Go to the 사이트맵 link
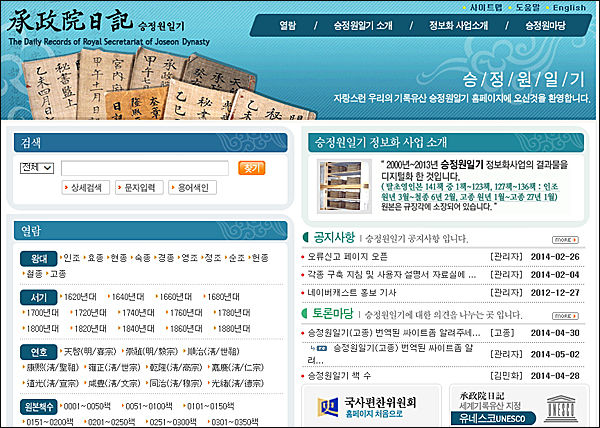600x428 pixels. click(x=486, y=7)
